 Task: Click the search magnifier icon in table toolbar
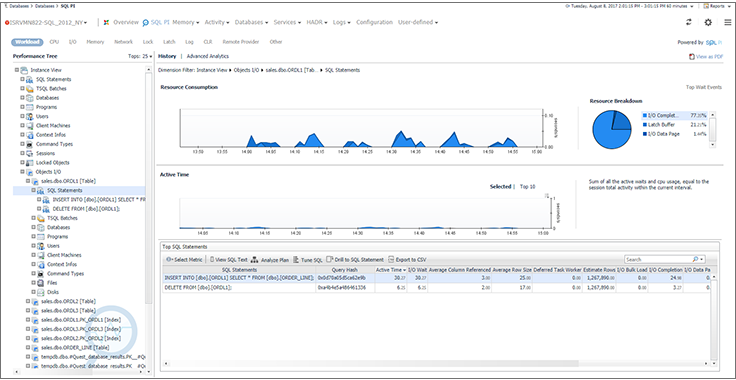pyautogui.click(x=695, y=259)
